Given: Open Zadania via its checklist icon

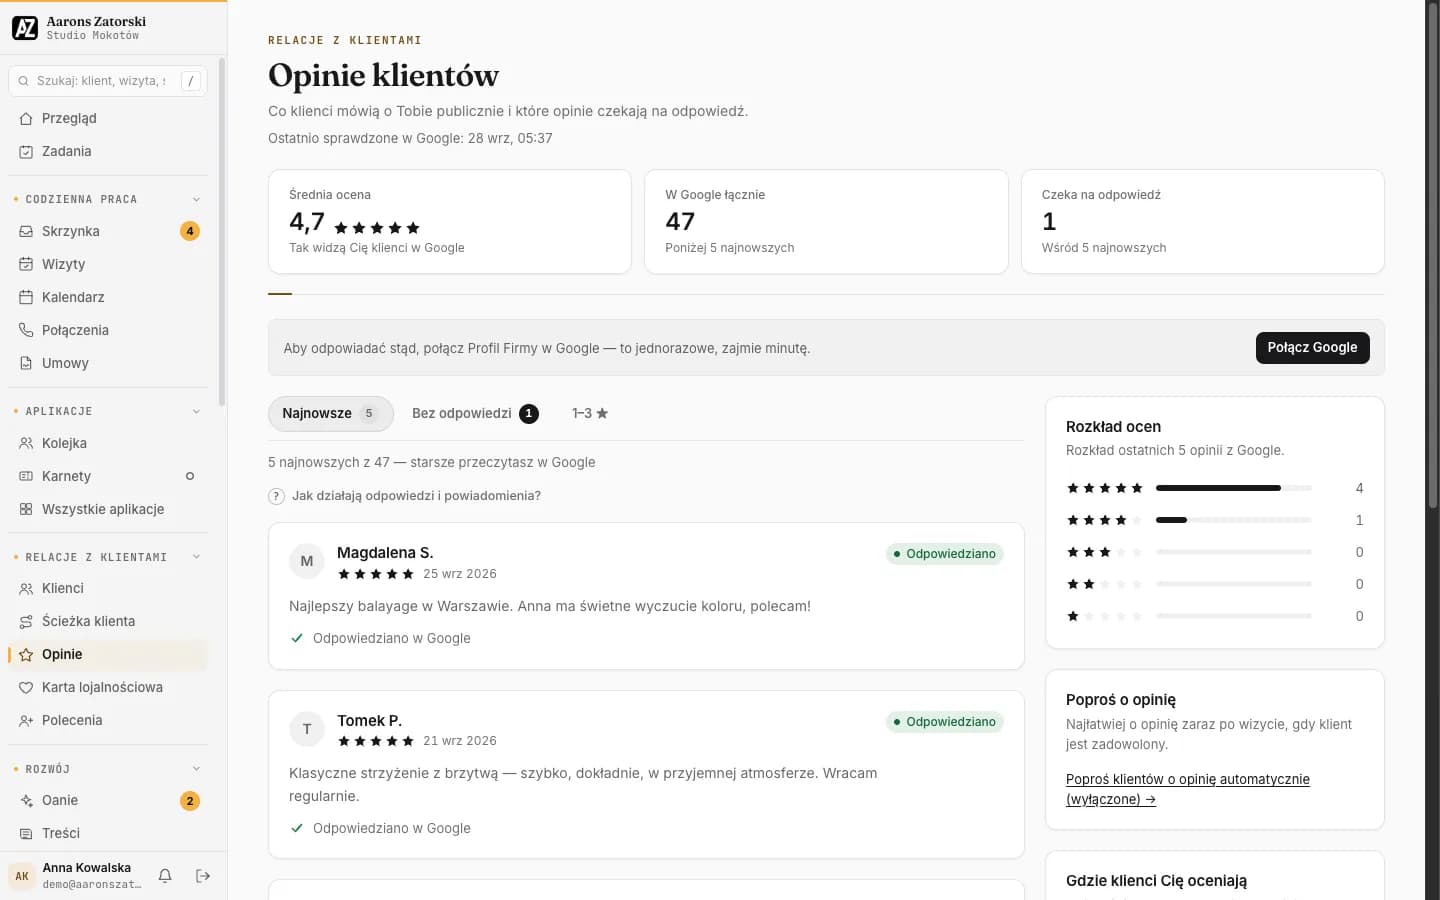Looking at the screenshot, I should click(26, 151).
